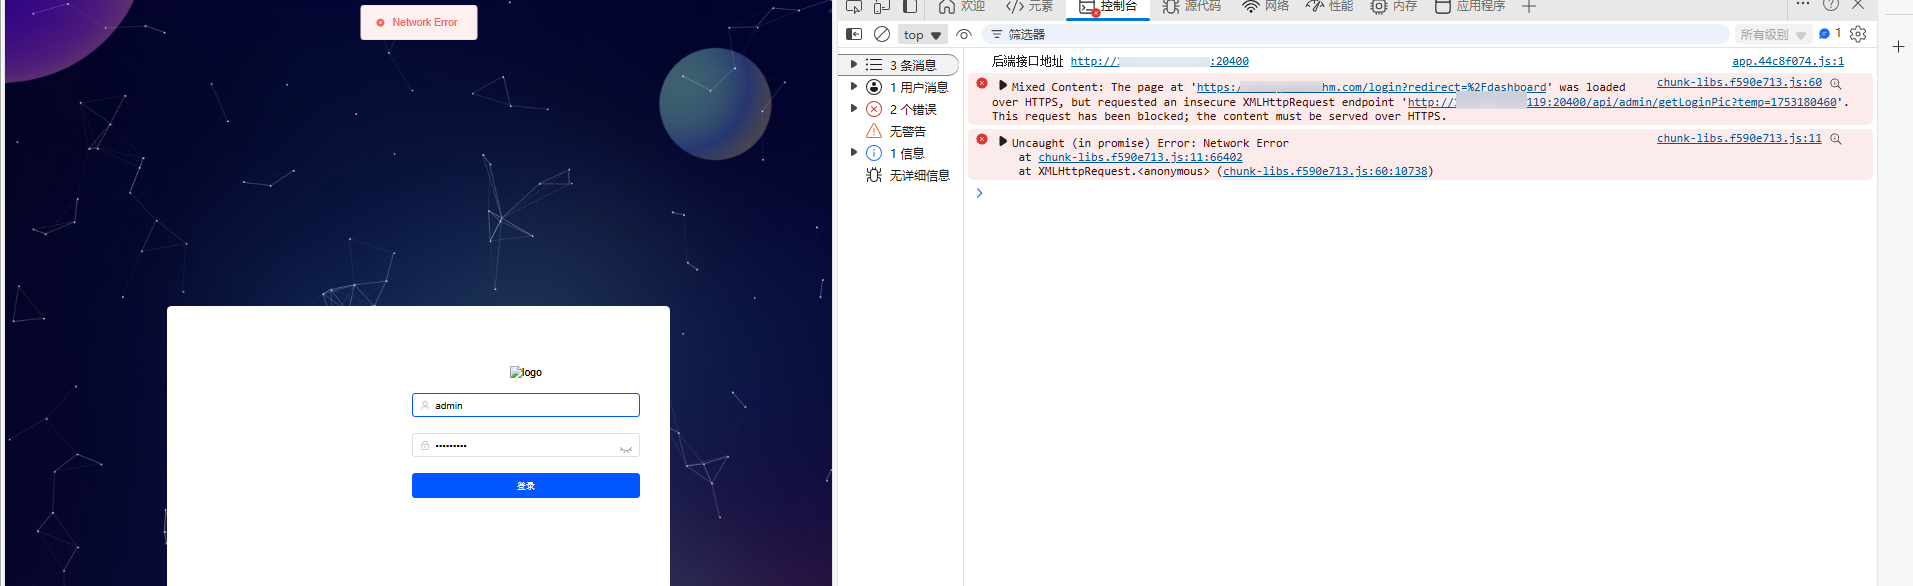Screen dimensions: 1913x586
Task: Close the DevTools panel
Action: (1858, 5)
